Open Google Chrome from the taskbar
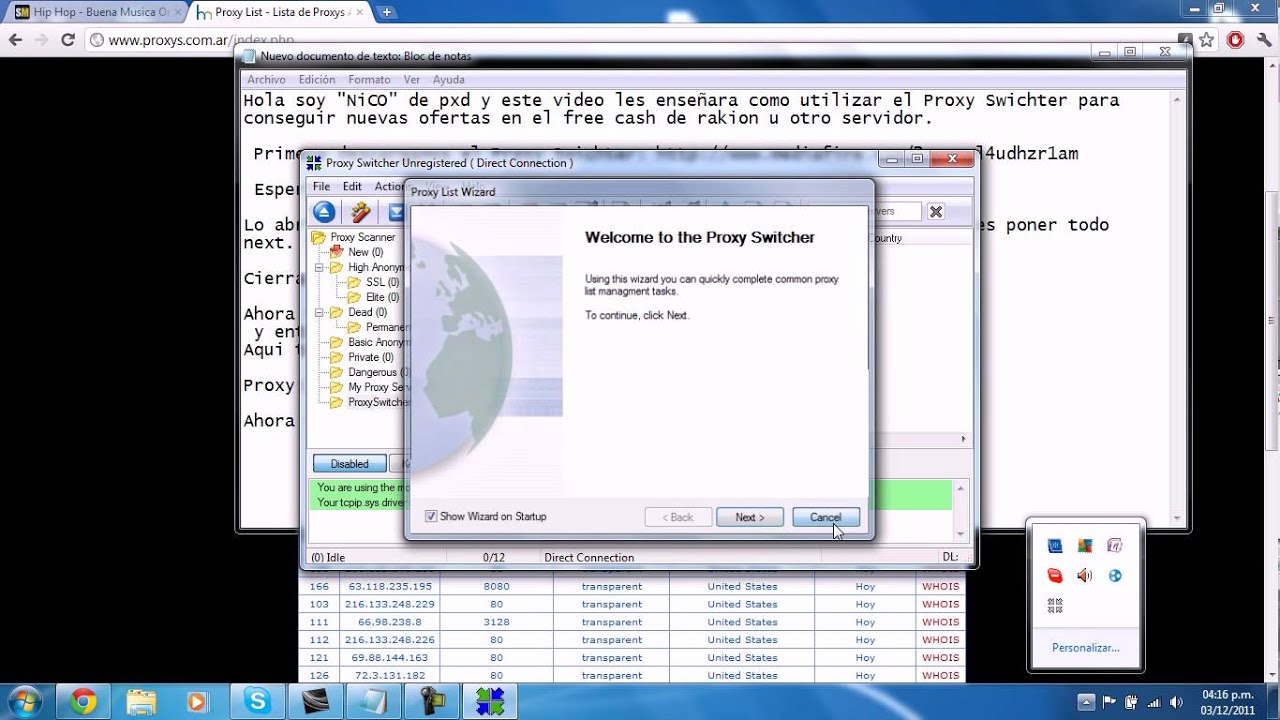 84,702
